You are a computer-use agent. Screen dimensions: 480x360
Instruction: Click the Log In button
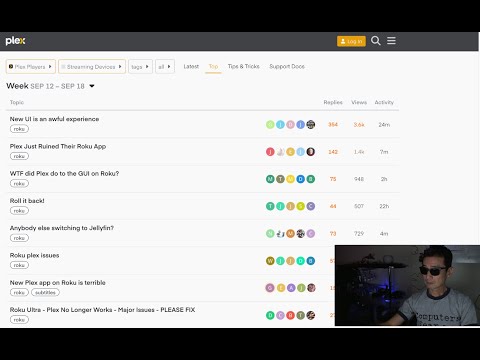(x=351, y=41)
